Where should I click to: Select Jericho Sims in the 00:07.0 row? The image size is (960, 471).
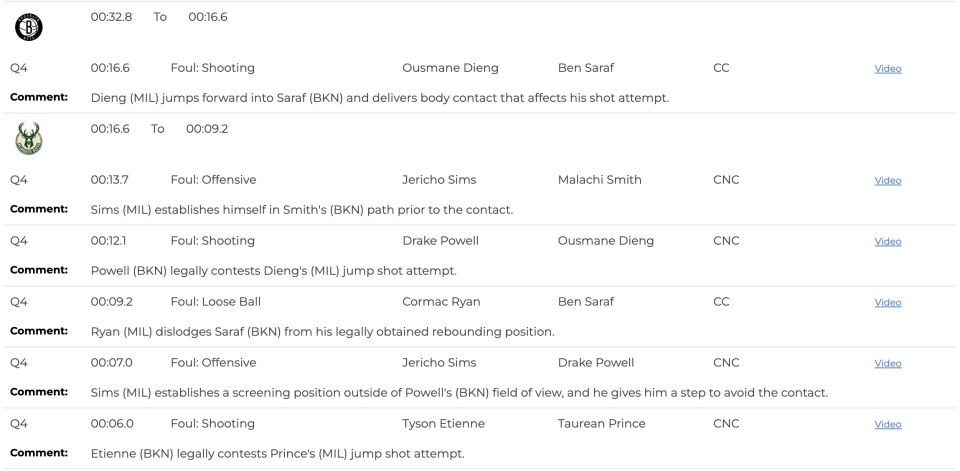(x=439, y=363)
